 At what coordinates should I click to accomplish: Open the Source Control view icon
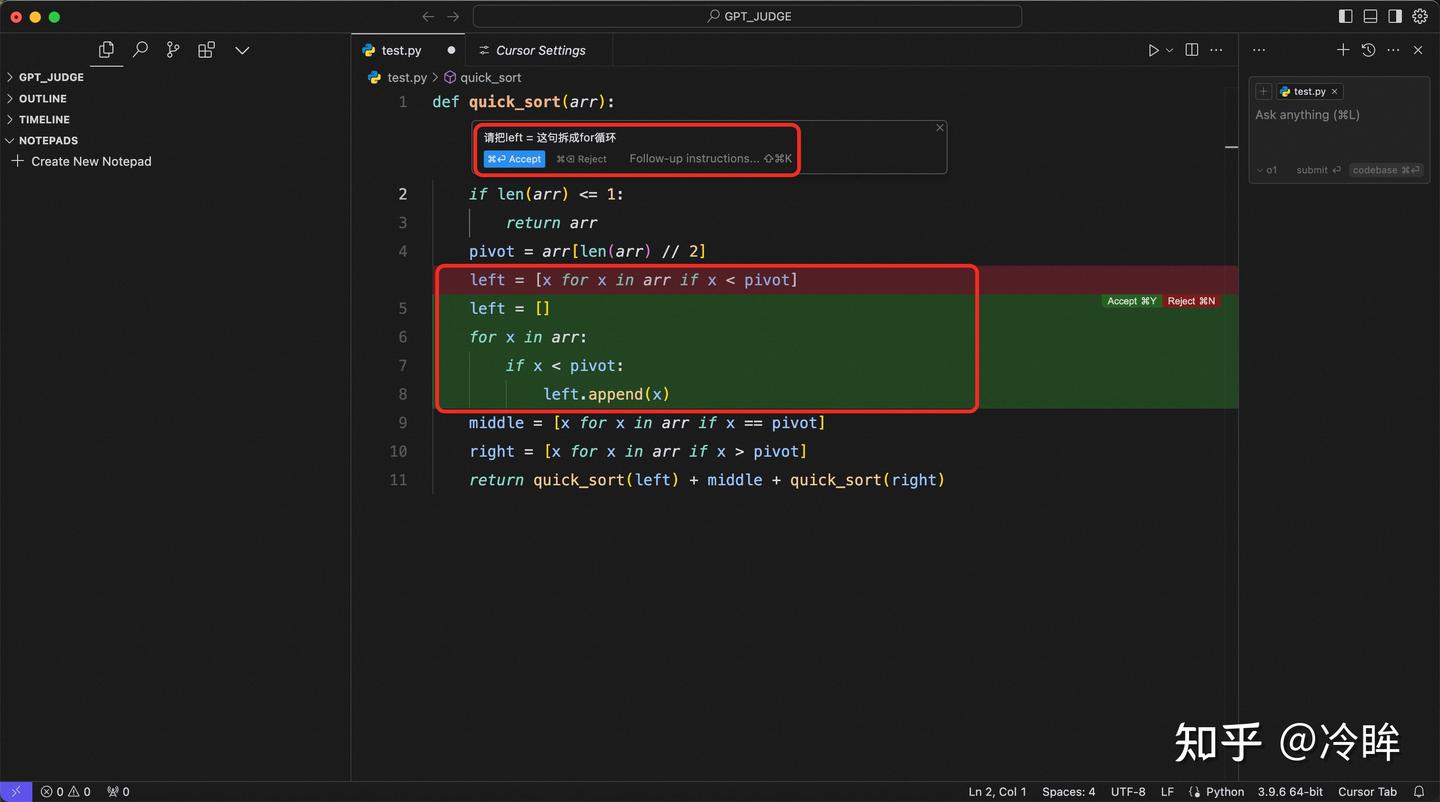(x=173, y=49)
